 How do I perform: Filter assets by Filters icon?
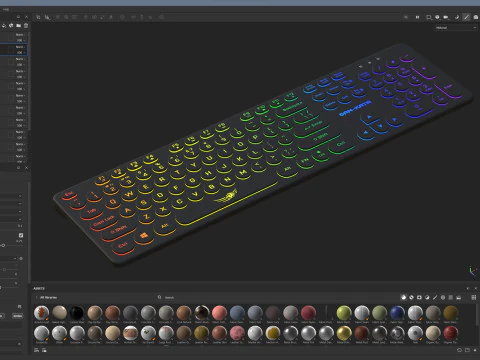(x=427, y=297)
